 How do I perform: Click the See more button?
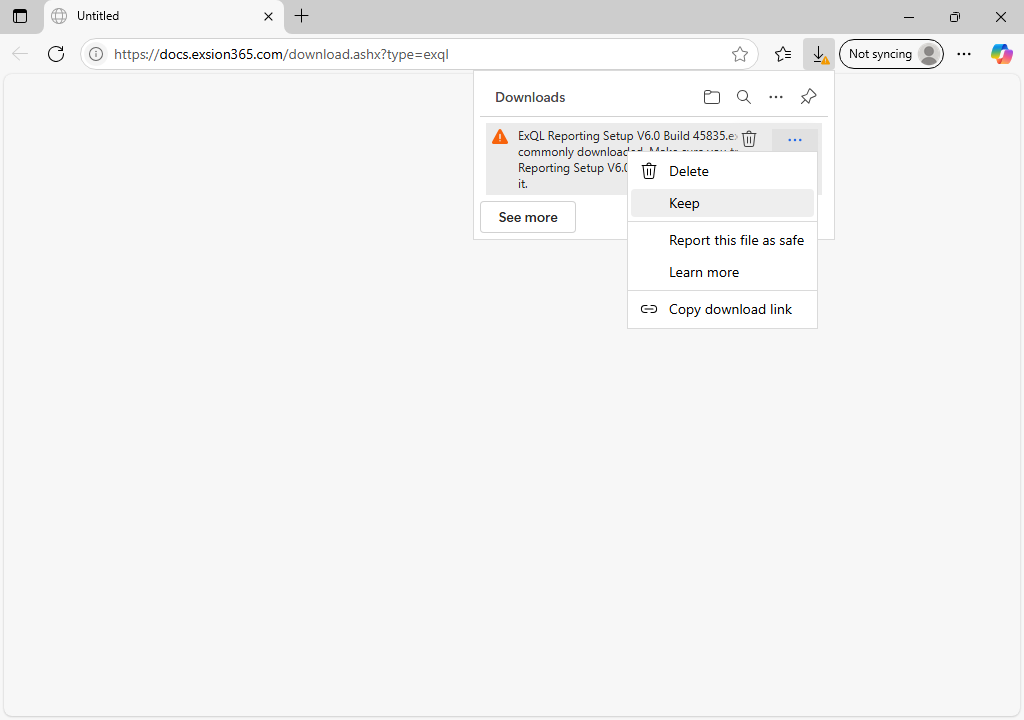pyautogui.click(x=528, y=217)
